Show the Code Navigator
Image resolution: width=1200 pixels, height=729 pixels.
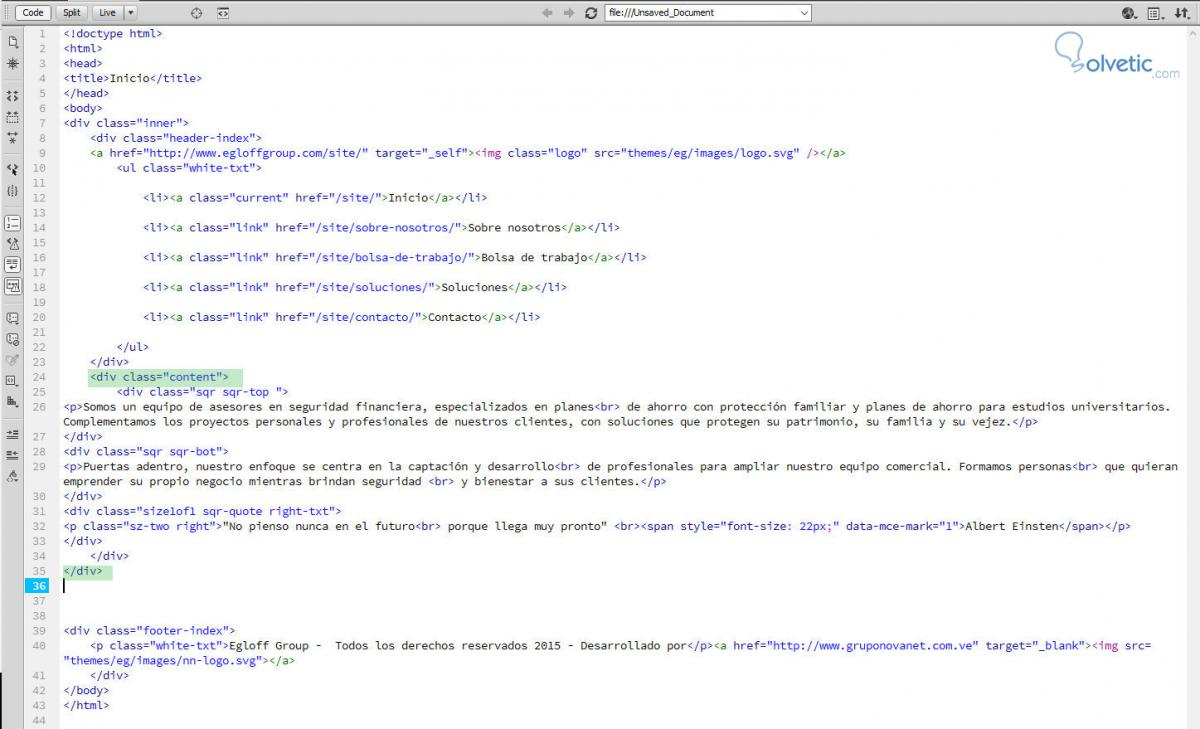(x=13, y=63)
